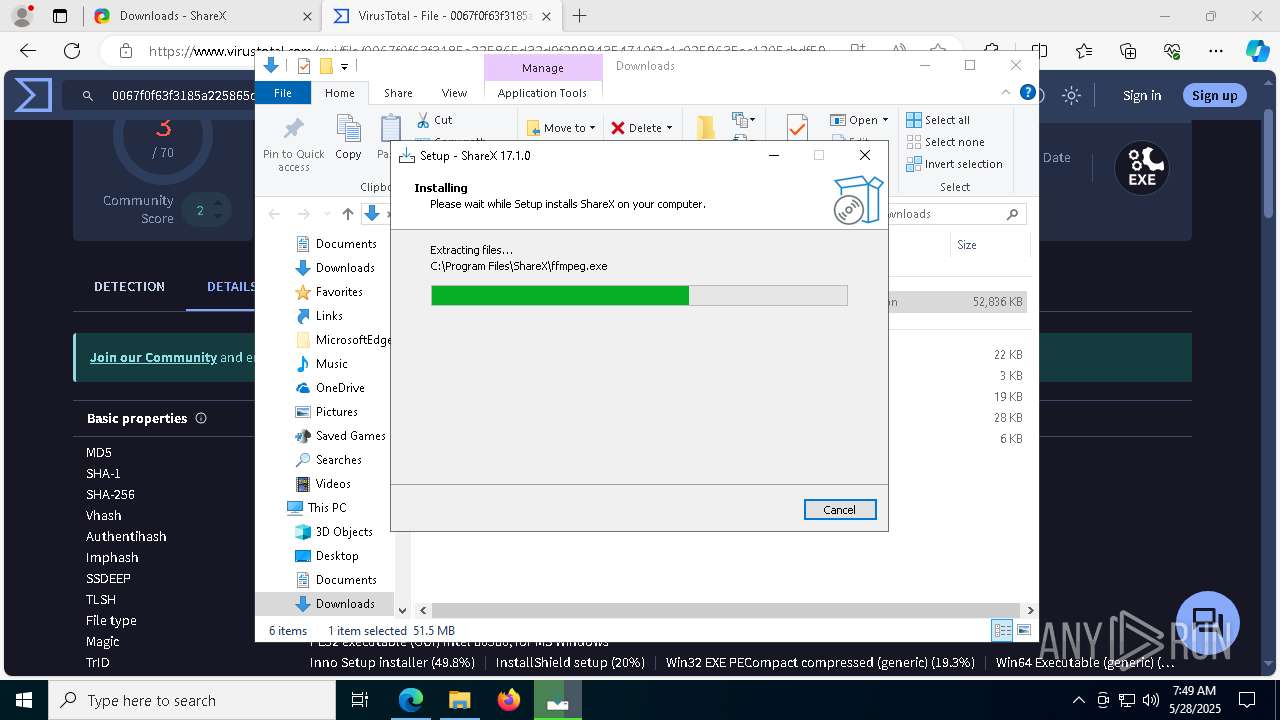The image size is (1280, 720).
Task: Click the Cut scissors icon
Action: point(424,119)
